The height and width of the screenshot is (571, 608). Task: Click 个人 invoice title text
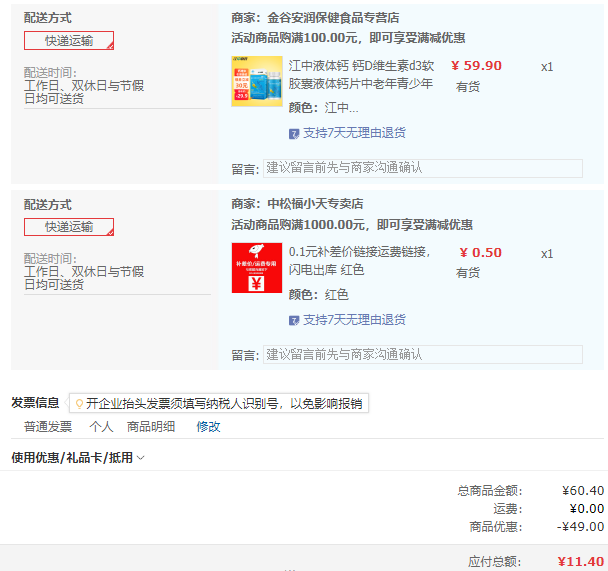[101, 427]
